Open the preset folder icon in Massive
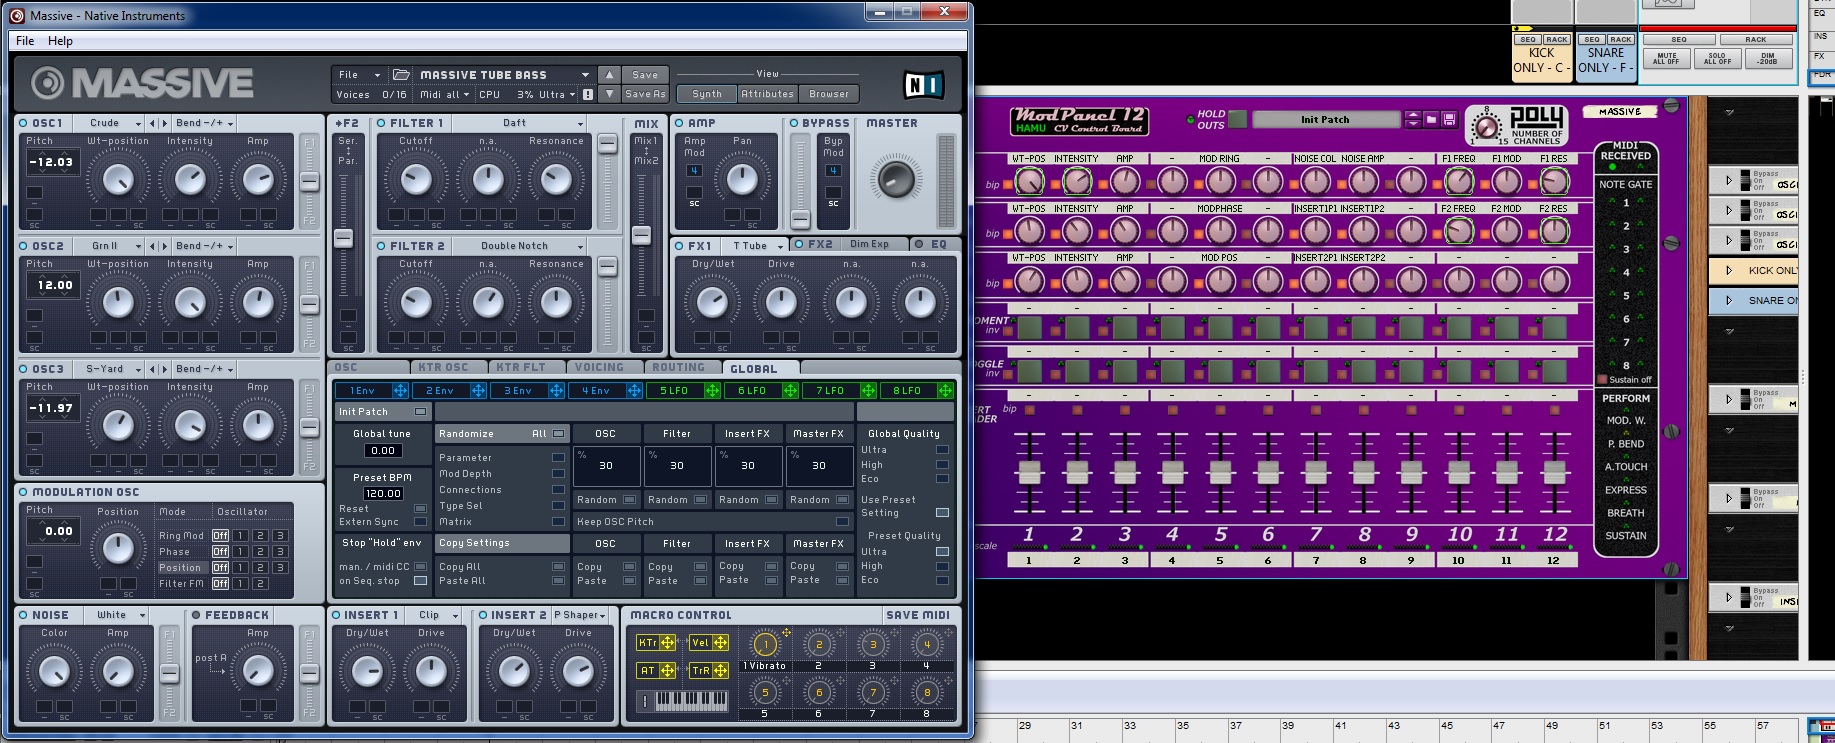The image size is (1835, 743). (x=401, y=75)
